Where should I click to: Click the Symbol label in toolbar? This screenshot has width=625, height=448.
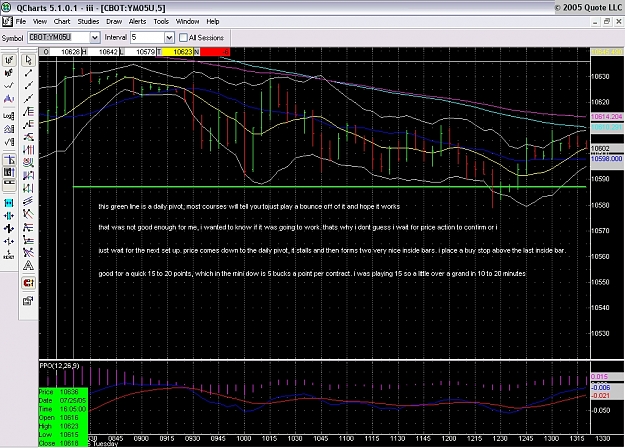tap(12, 38)
